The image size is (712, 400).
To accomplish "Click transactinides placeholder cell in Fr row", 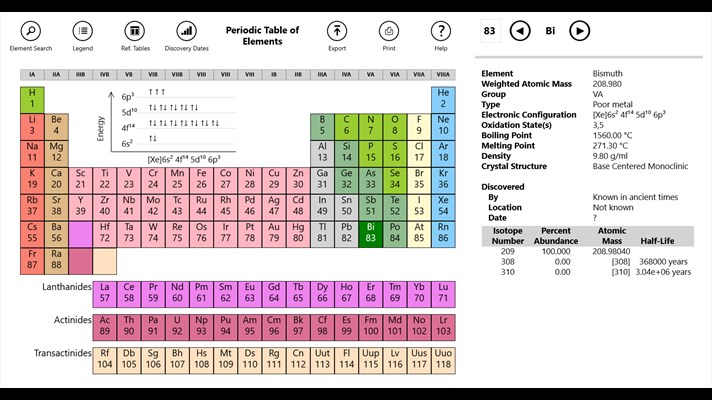I will coord(104,261).
